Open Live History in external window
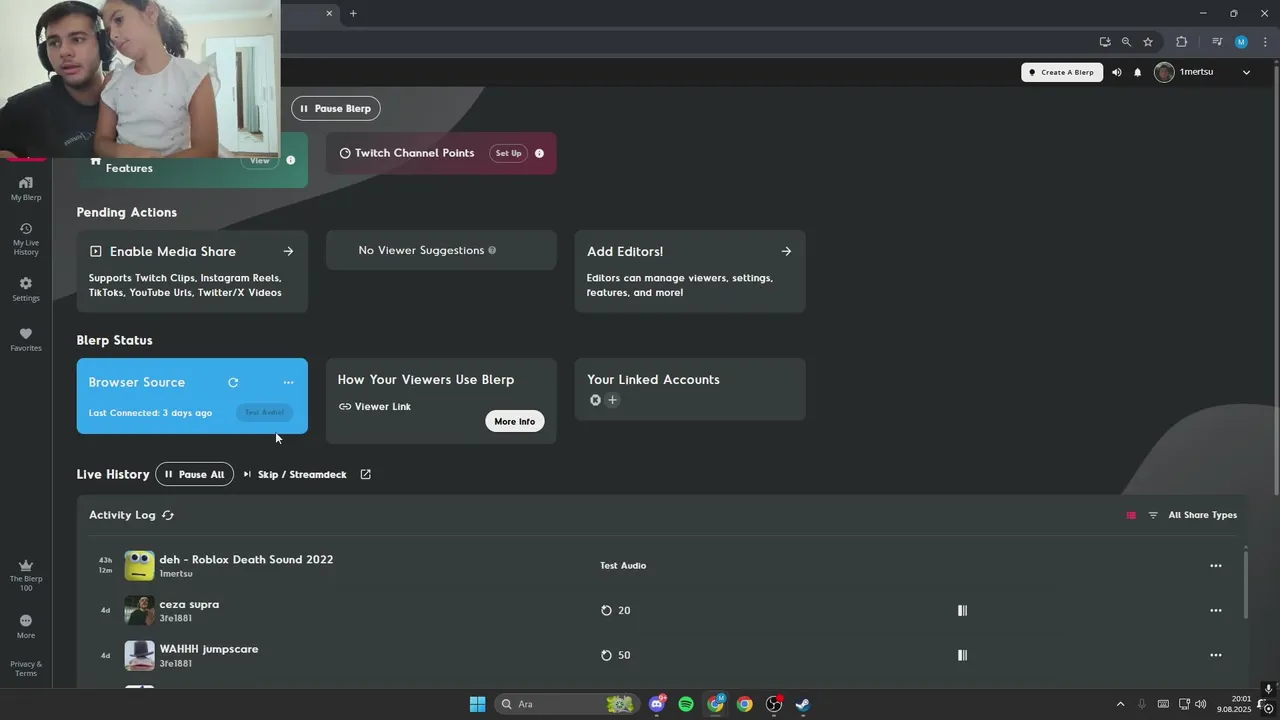 (365, 474)
